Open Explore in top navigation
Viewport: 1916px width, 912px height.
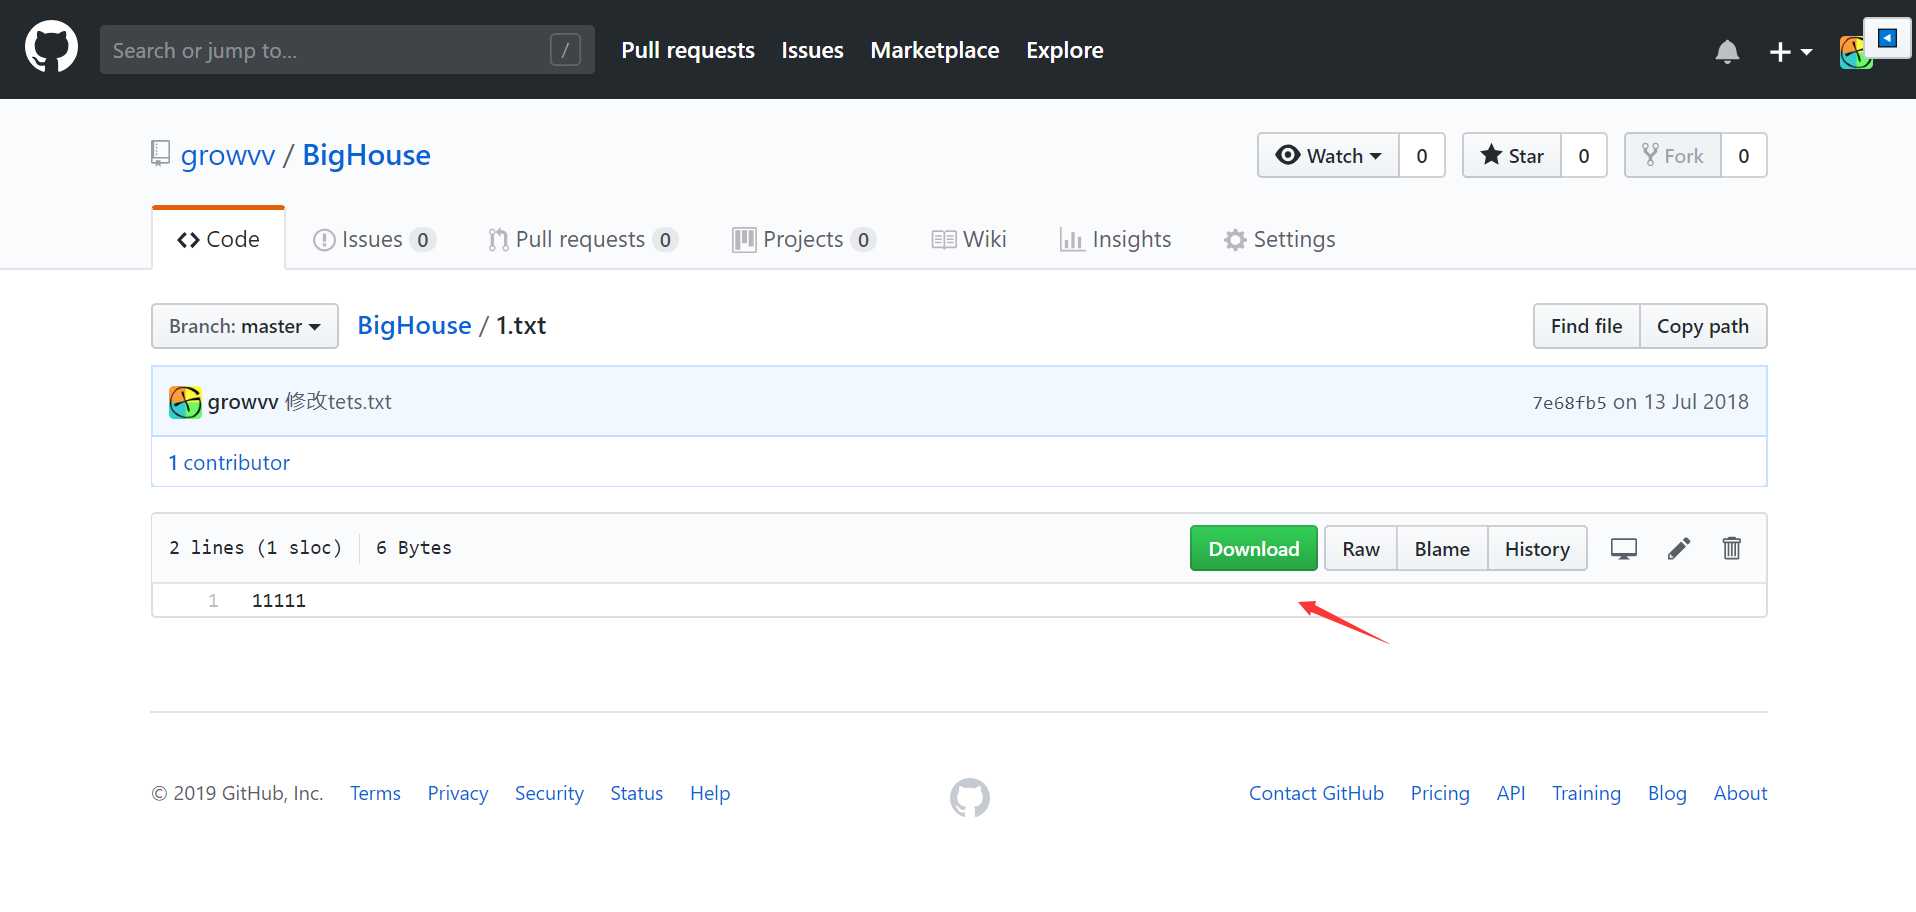pos(1065,50)
